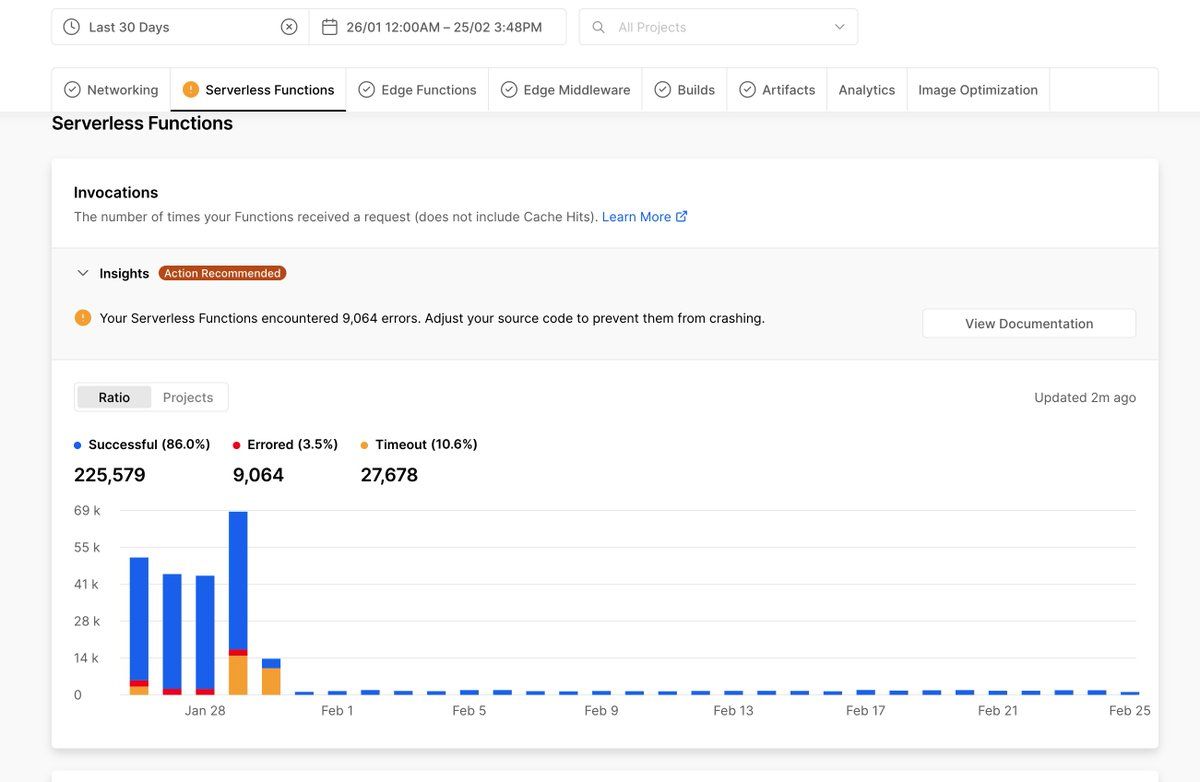Toggle the Timeout series legend

(419, 444)
